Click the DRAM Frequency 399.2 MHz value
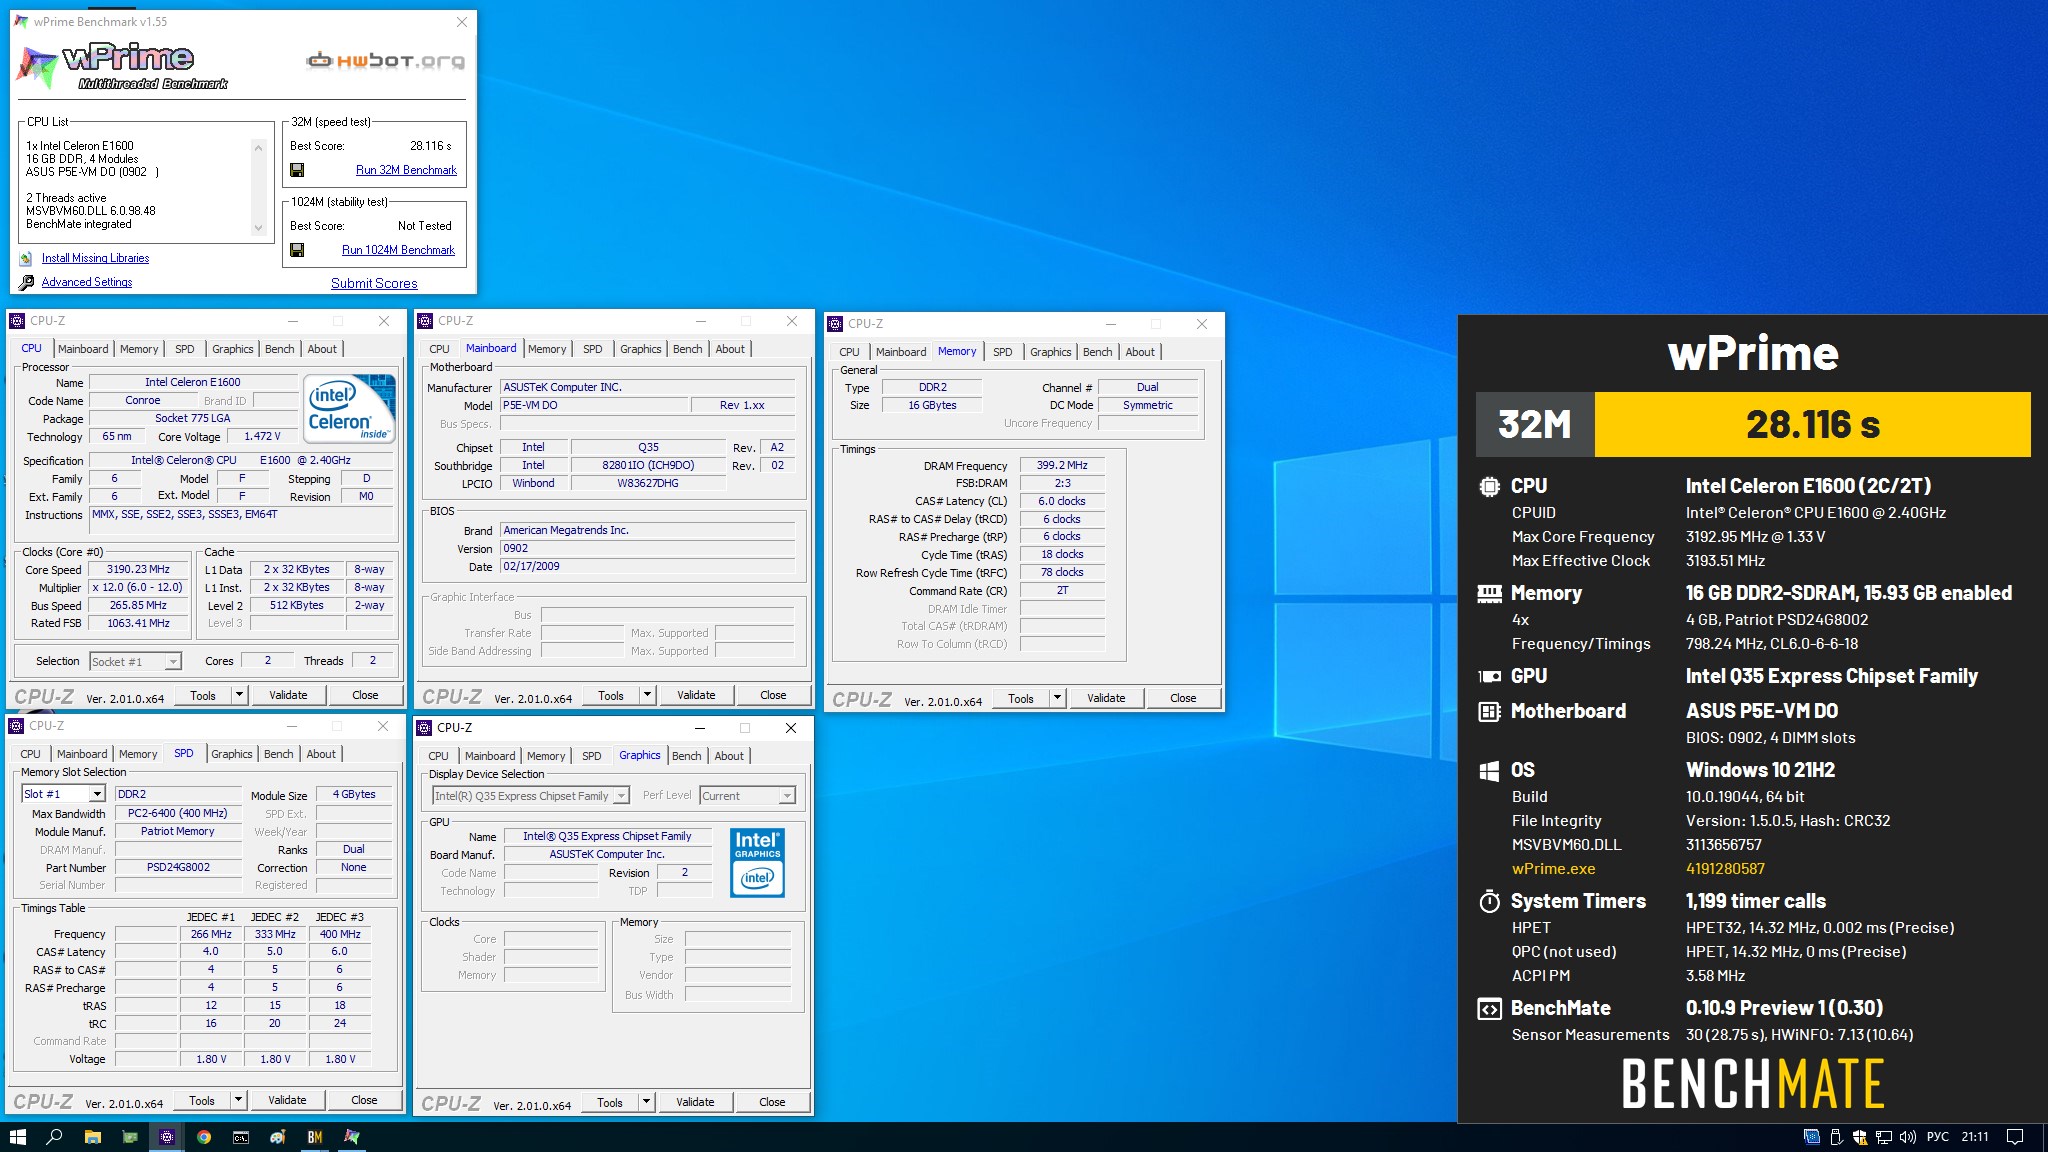The height and width of the screenshot is (1152, 2048). point(1062,465)
